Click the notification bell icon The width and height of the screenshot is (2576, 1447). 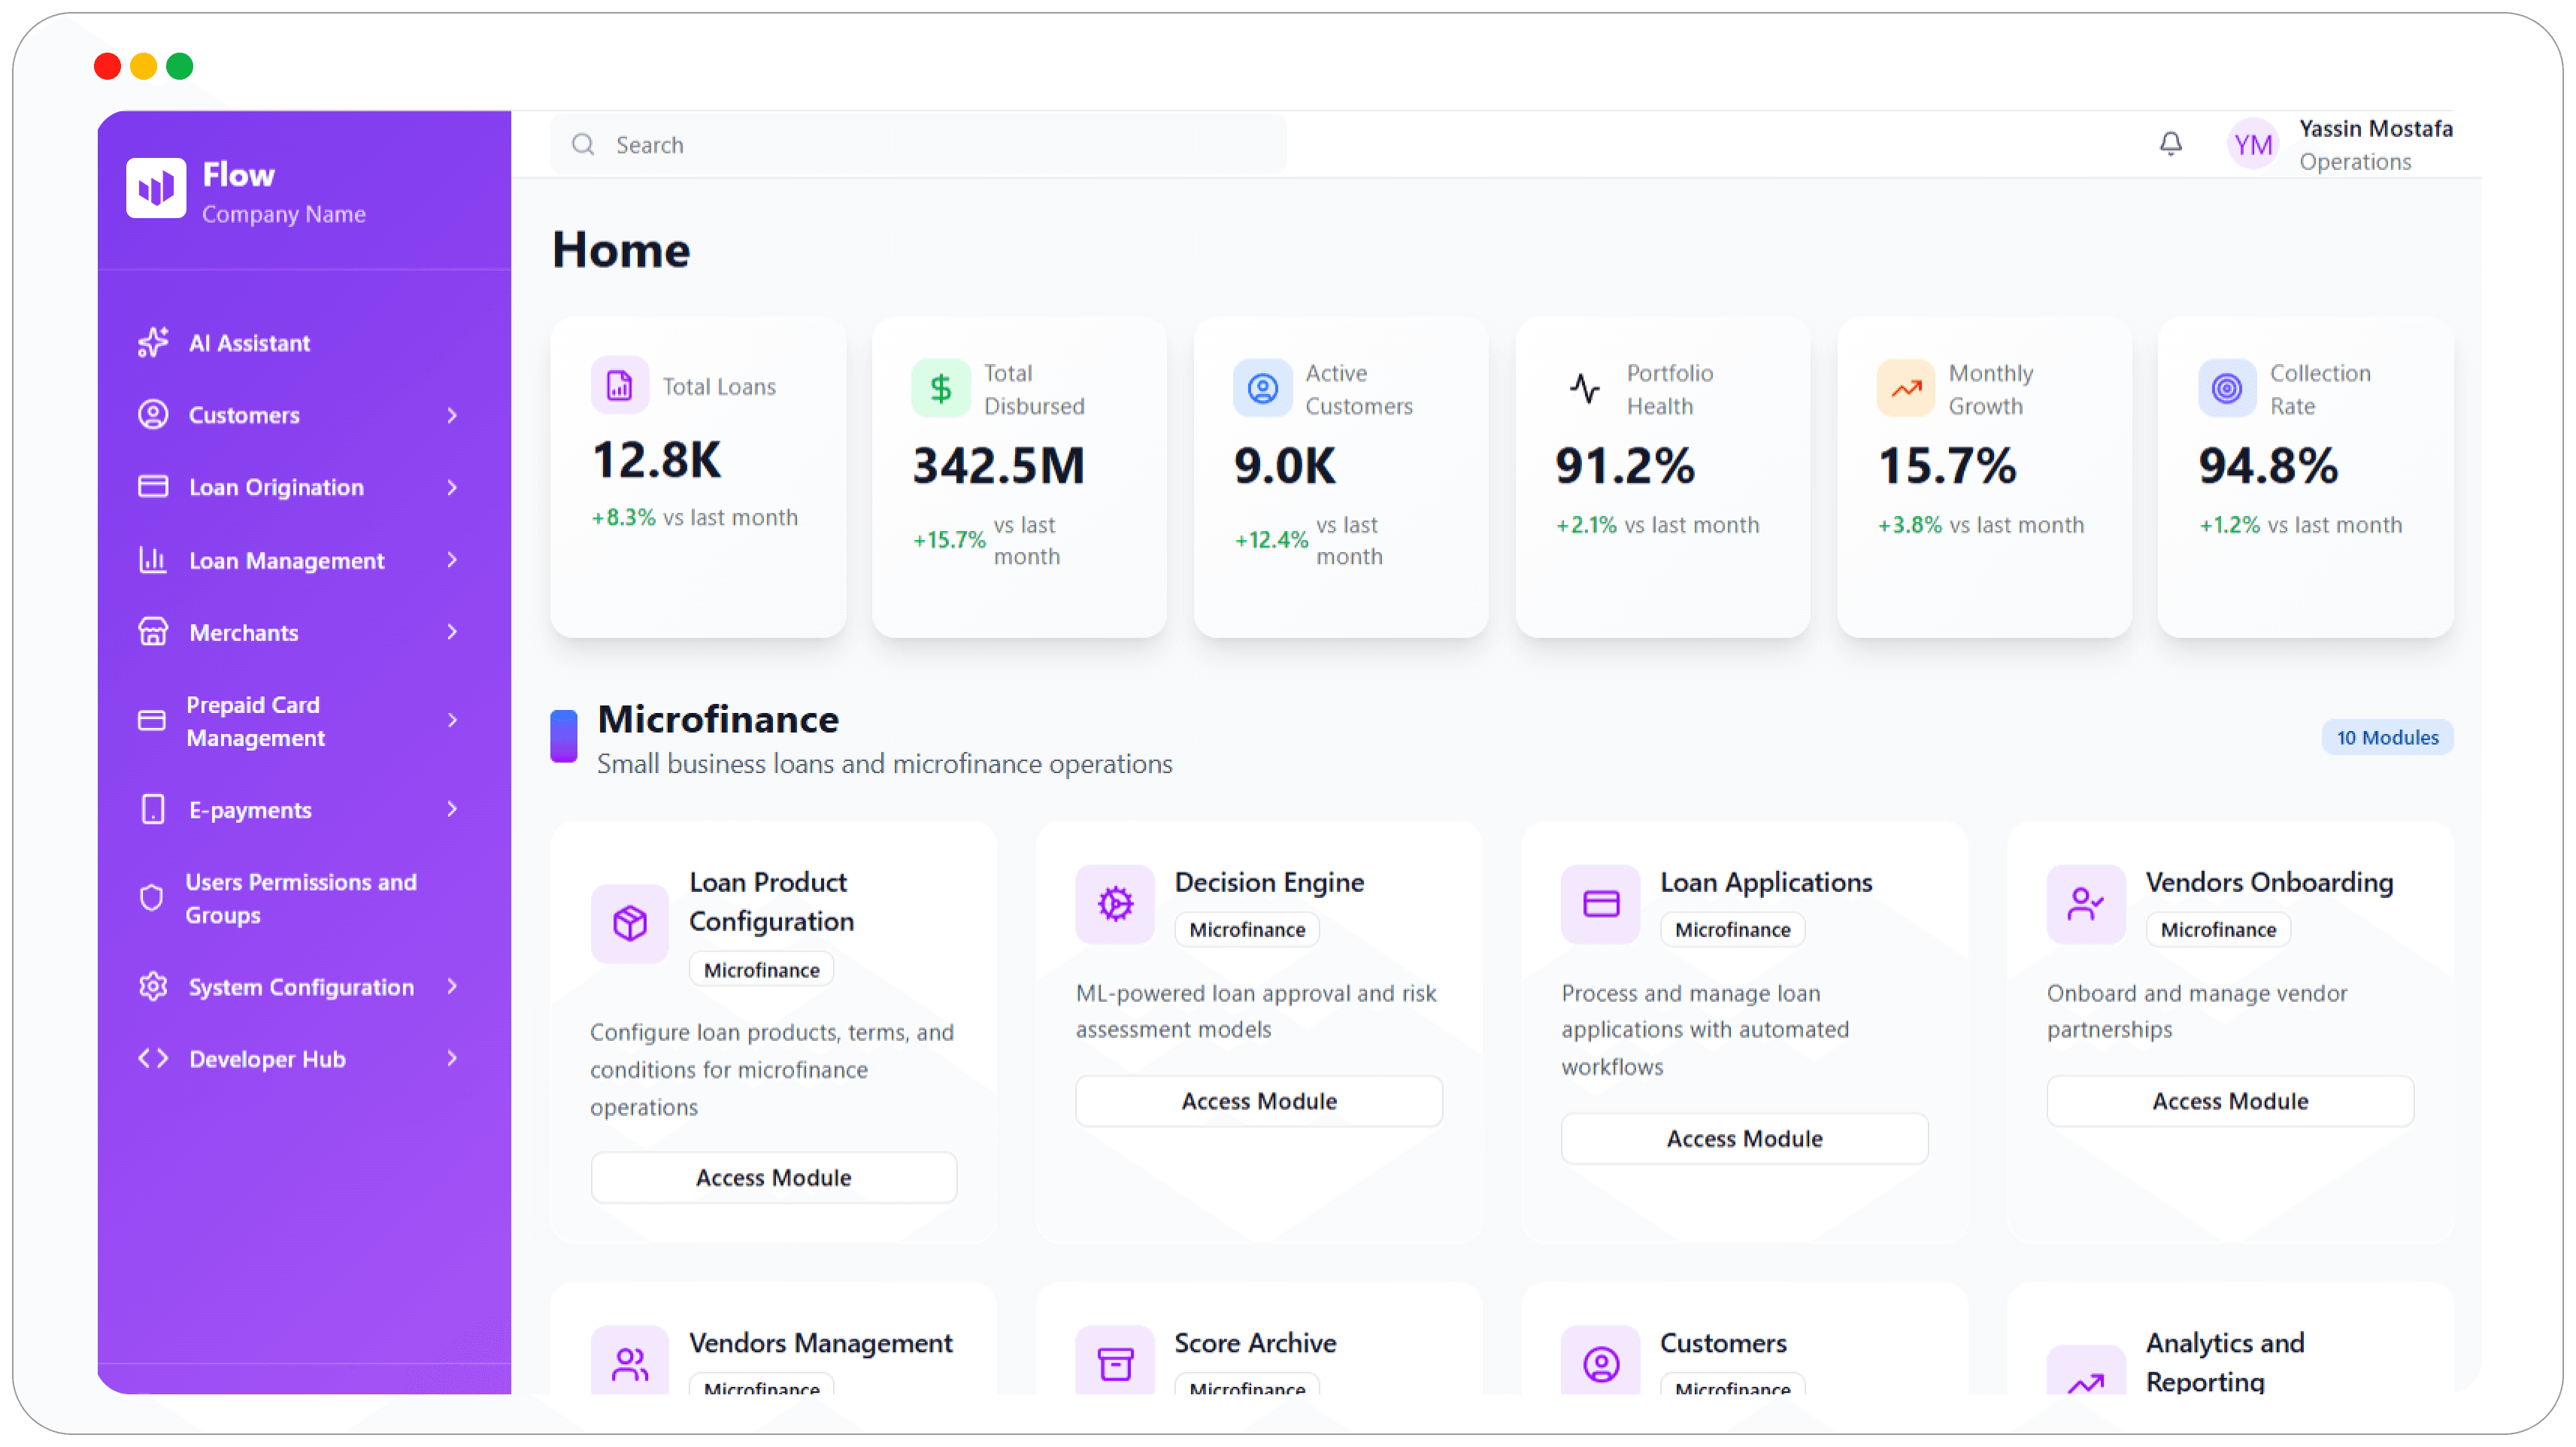(2170, 144)
